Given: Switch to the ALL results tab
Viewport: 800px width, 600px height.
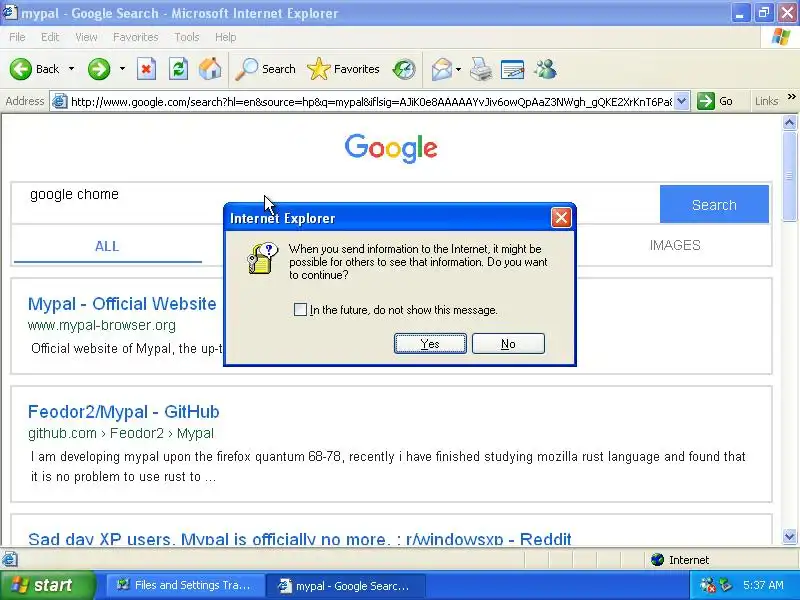Looking at the screenshot, I should coord(107,246).
